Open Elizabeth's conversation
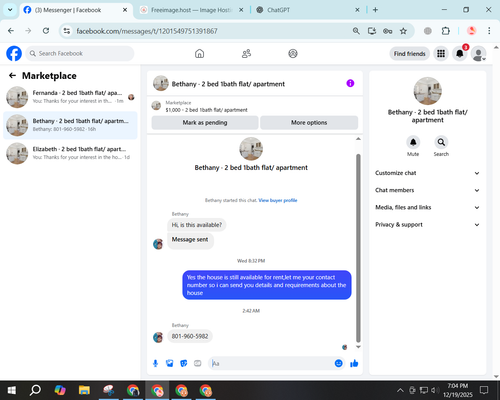 [x=70, y=153]
